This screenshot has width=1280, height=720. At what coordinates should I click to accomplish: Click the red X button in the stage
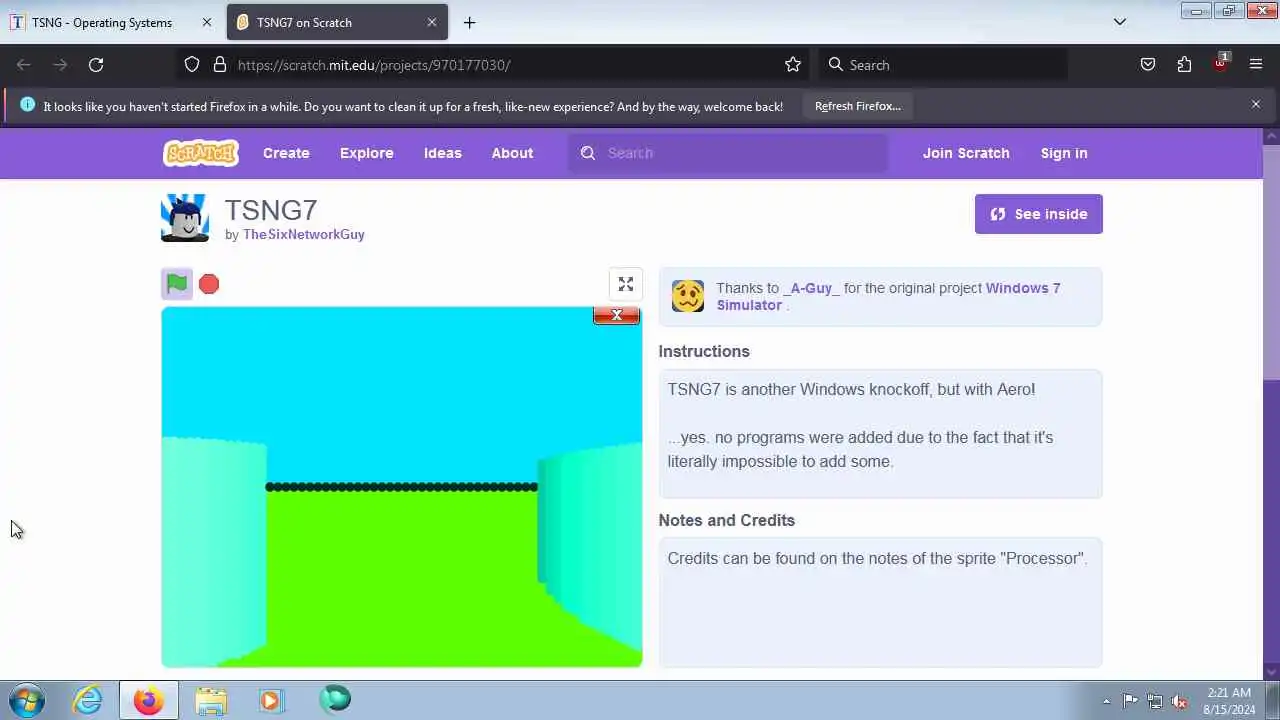(616, 315)
